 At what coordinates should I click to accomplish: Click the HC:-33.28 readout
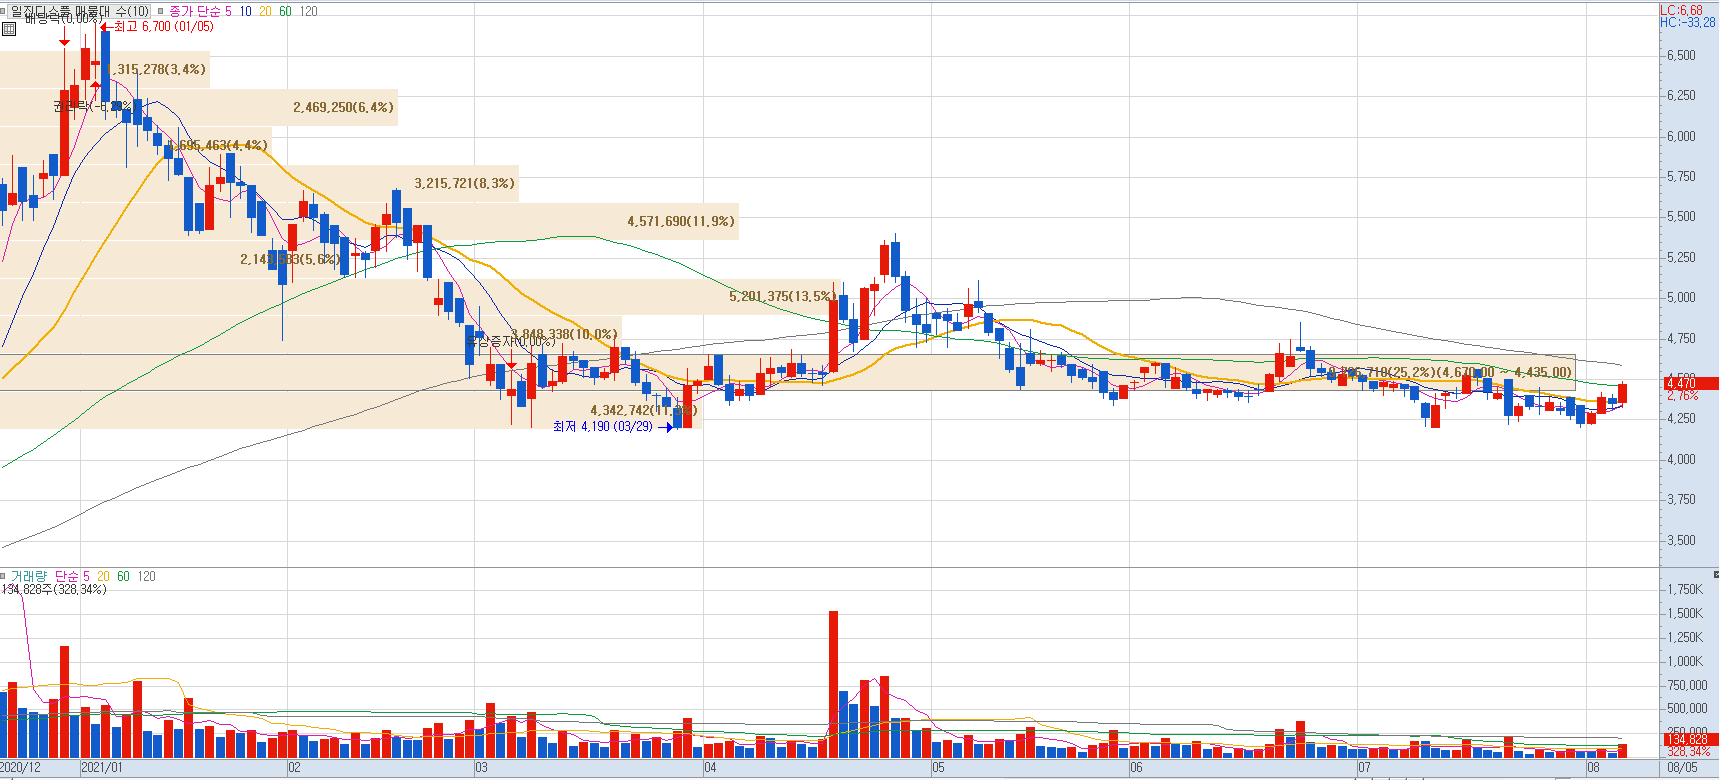[1687, 22]
